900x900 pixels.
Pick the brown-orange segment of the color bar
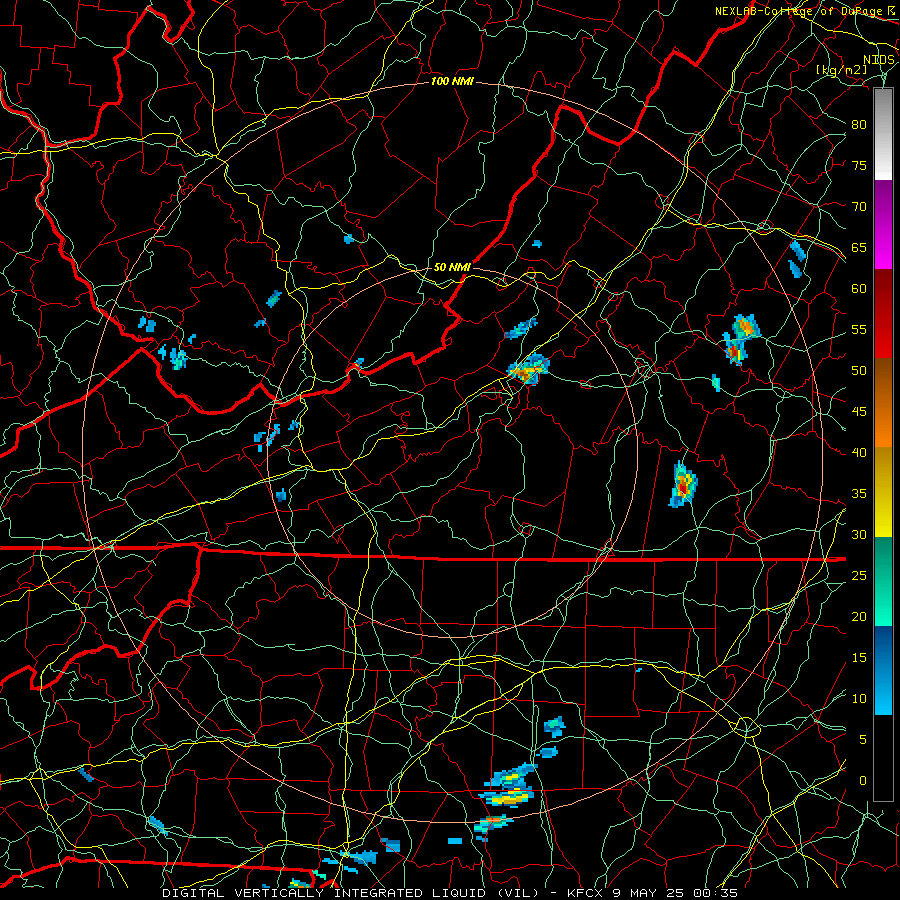[883, 403]
